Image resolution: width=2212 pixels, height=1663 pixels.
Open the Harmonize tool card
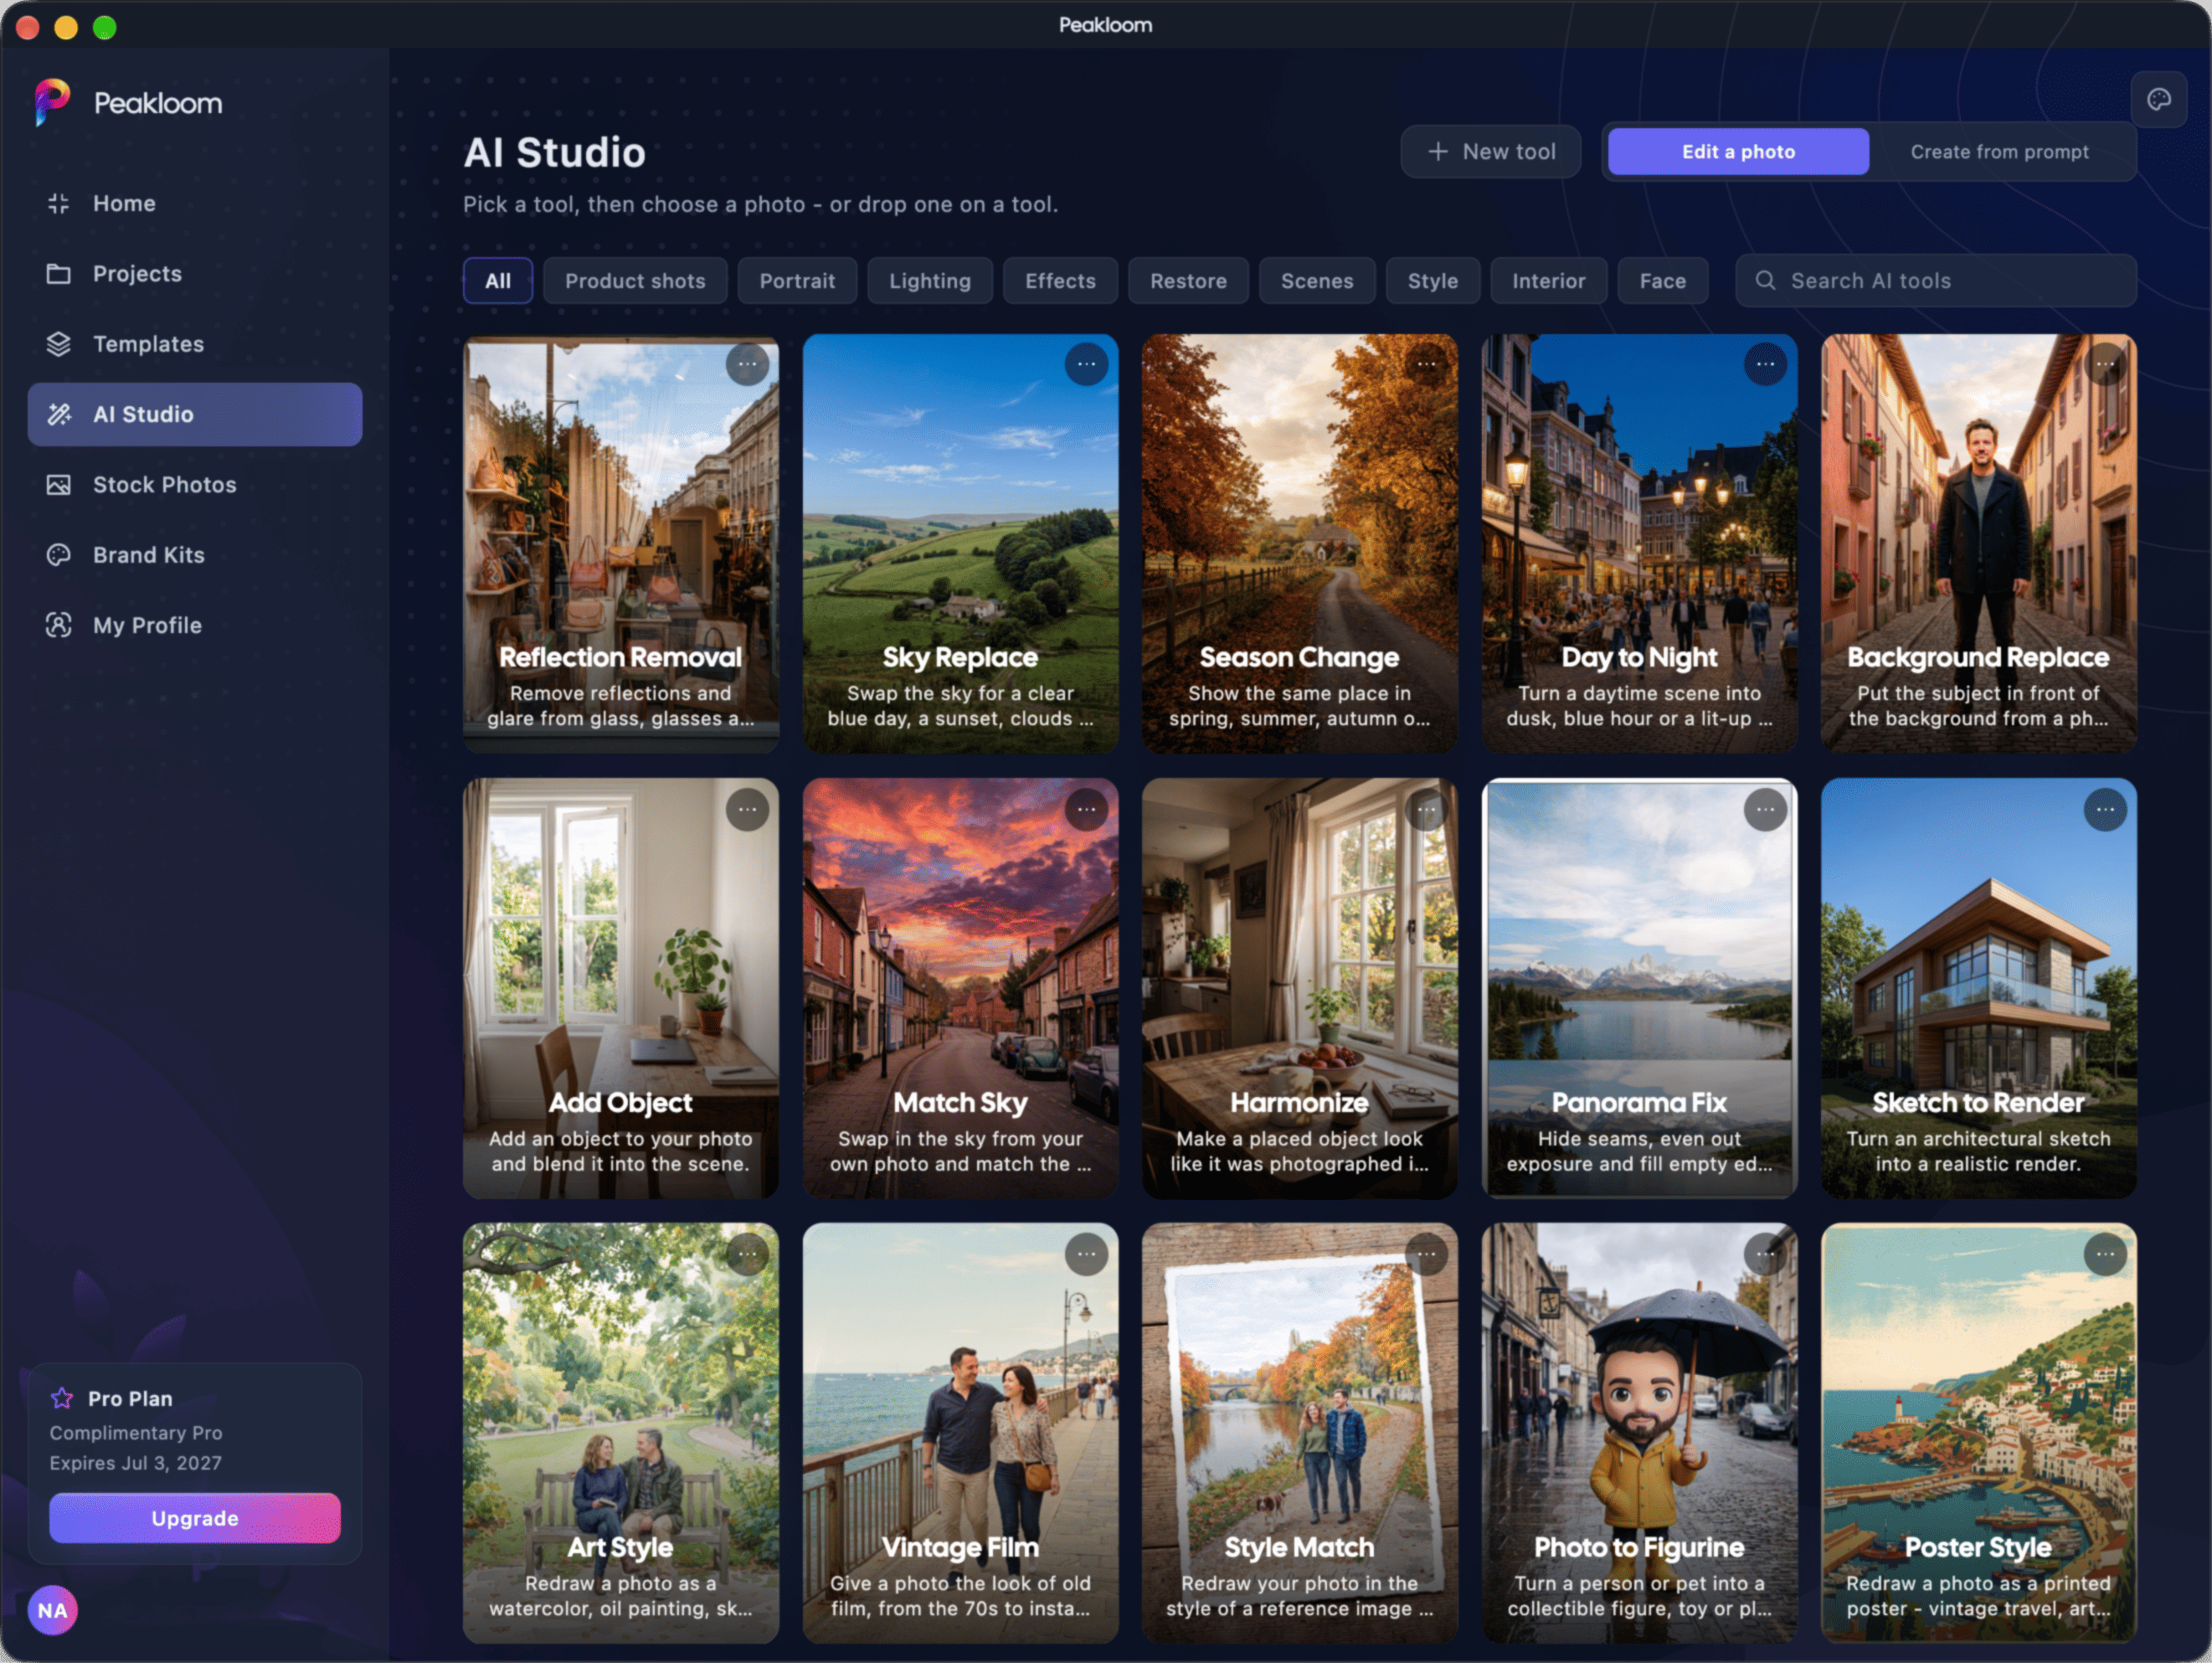[1299, 988]
